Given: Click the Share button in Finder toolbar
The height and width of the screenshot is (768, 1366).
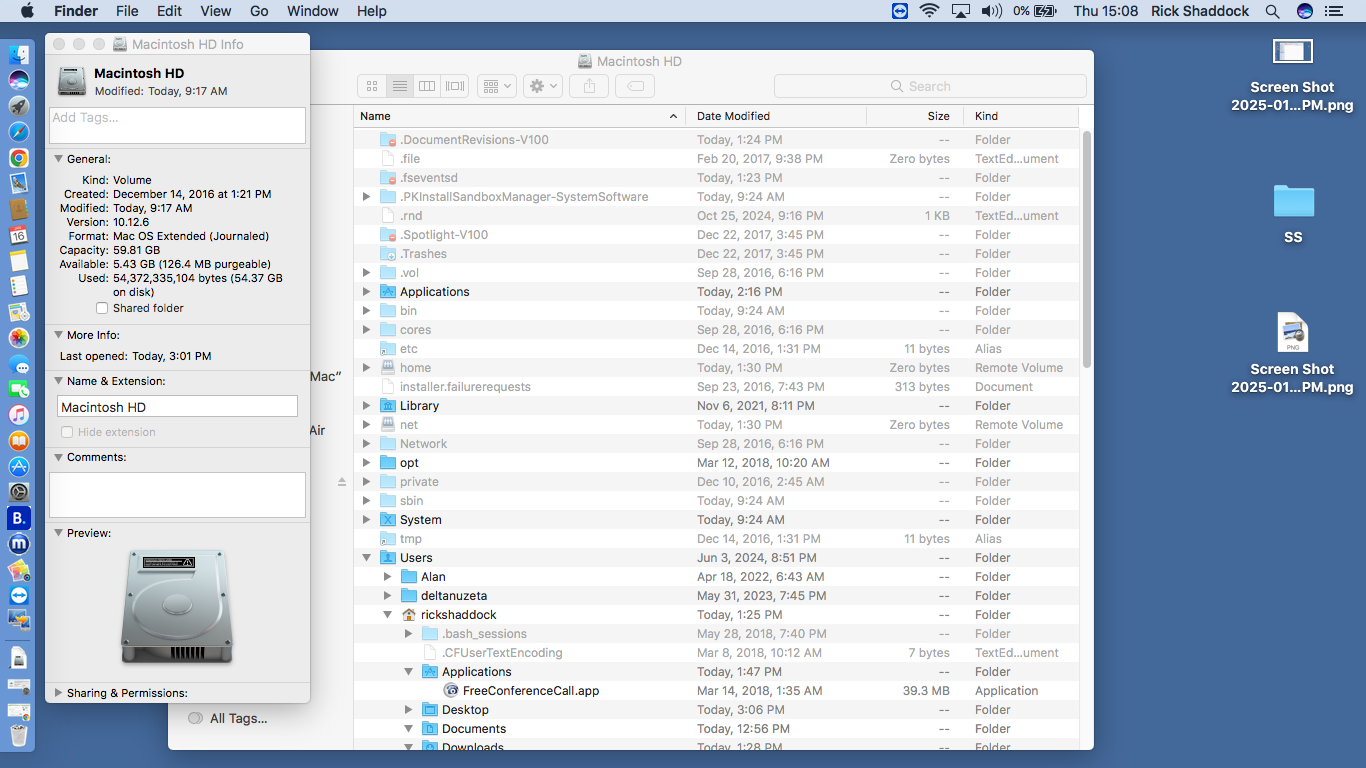Looking at the screenshot, I should pyautogui.click(x=589, y=86).
